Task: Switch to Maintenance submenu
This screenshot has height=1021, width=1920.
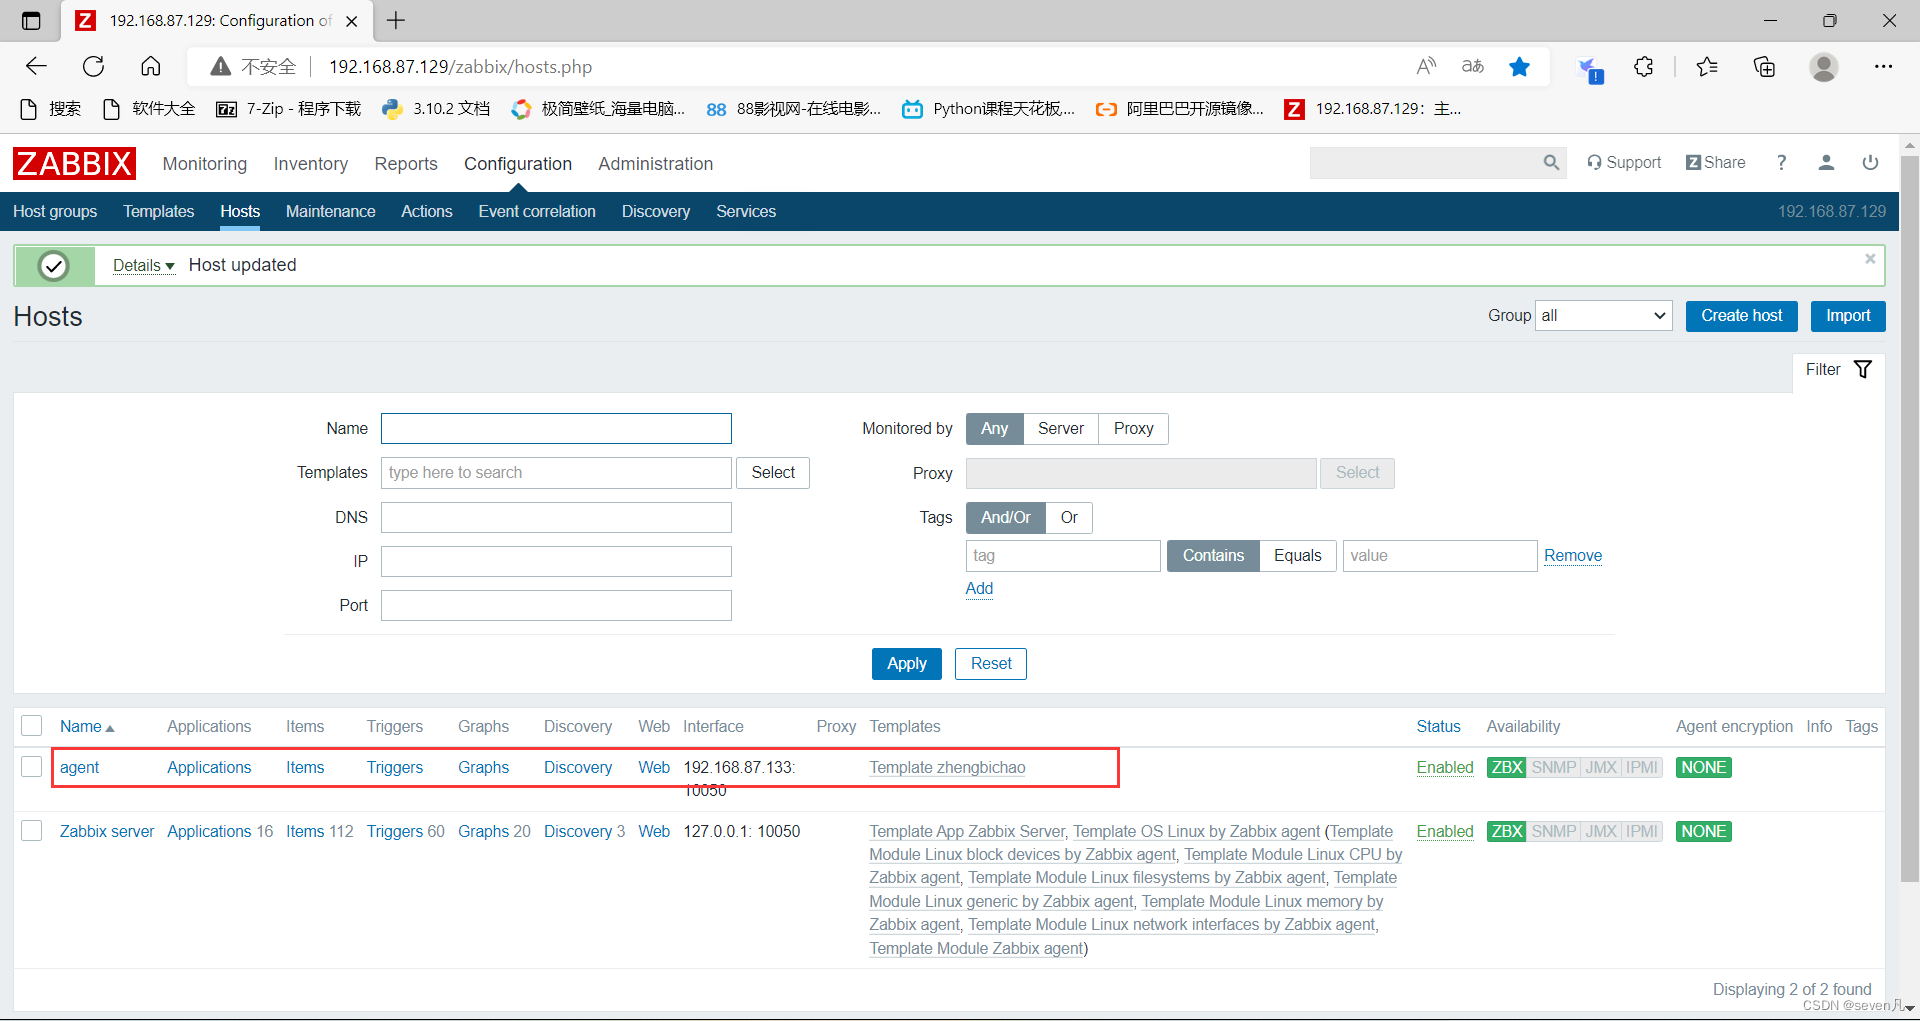Action: point(331,211)
